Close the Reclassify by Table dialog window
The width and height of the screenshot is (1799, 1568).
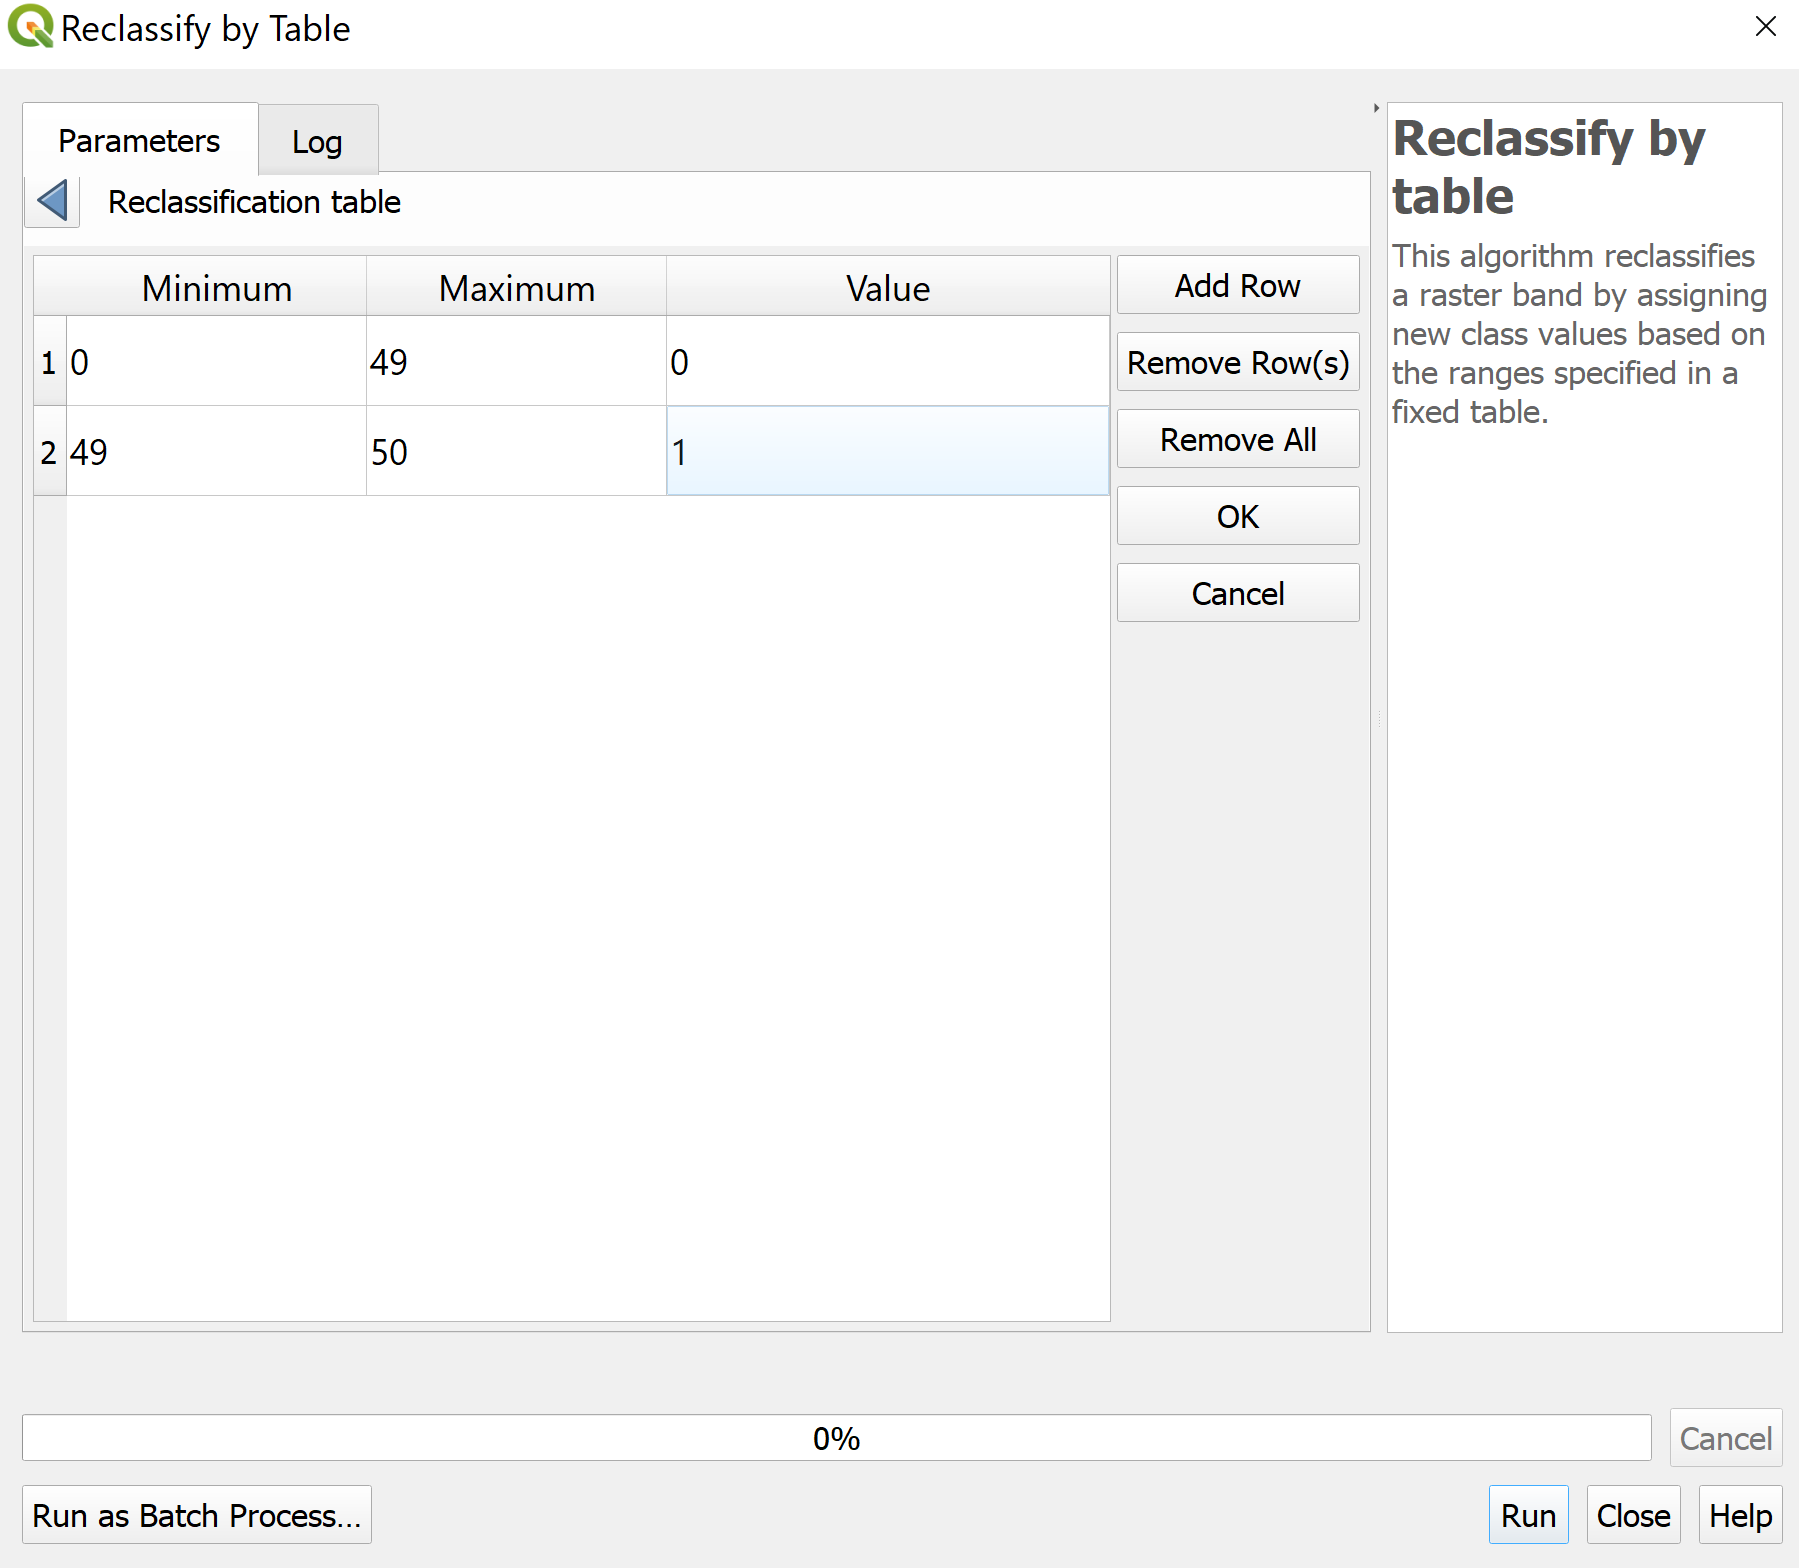1765,27
